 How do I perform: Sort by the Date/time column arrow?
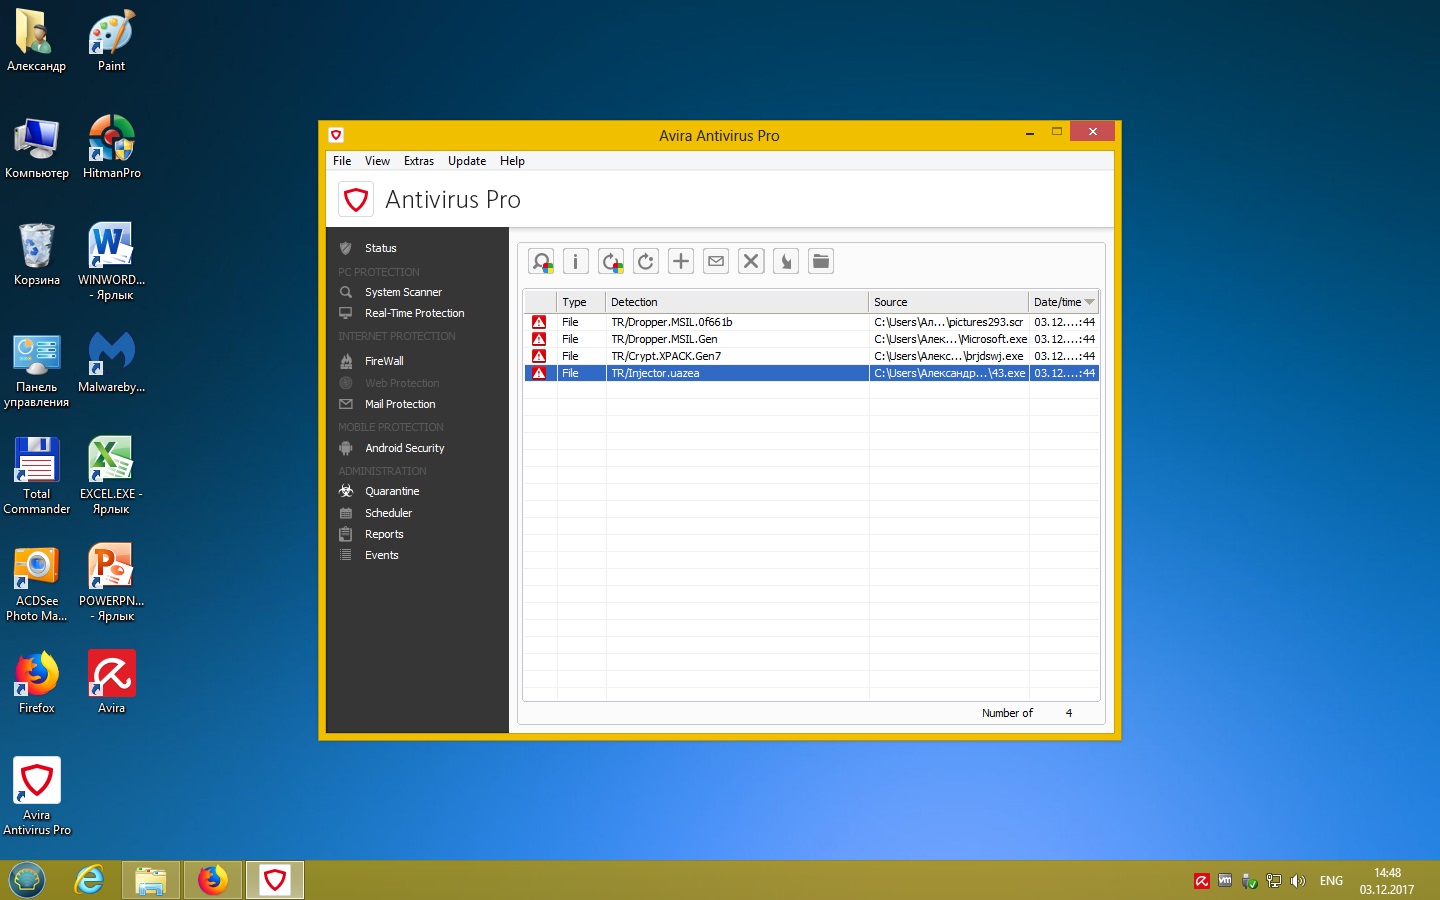click(x=1089, y=302)
